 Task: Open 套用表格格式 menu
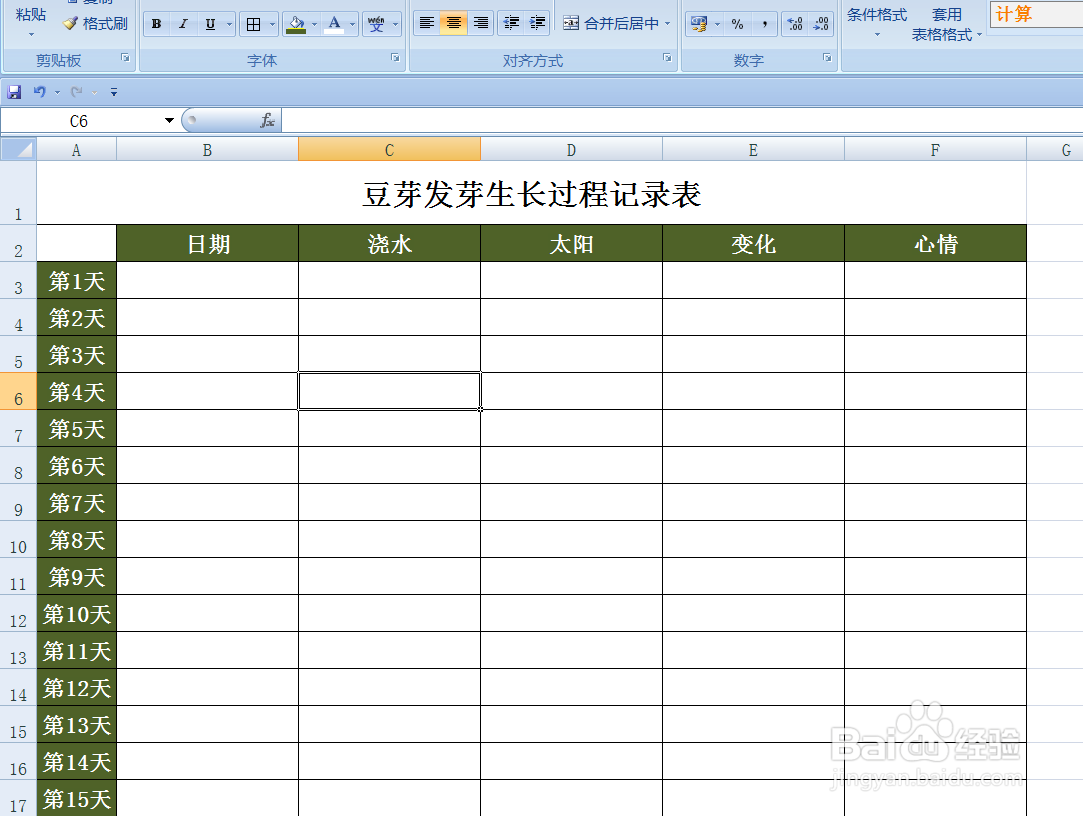pos(946,24)
